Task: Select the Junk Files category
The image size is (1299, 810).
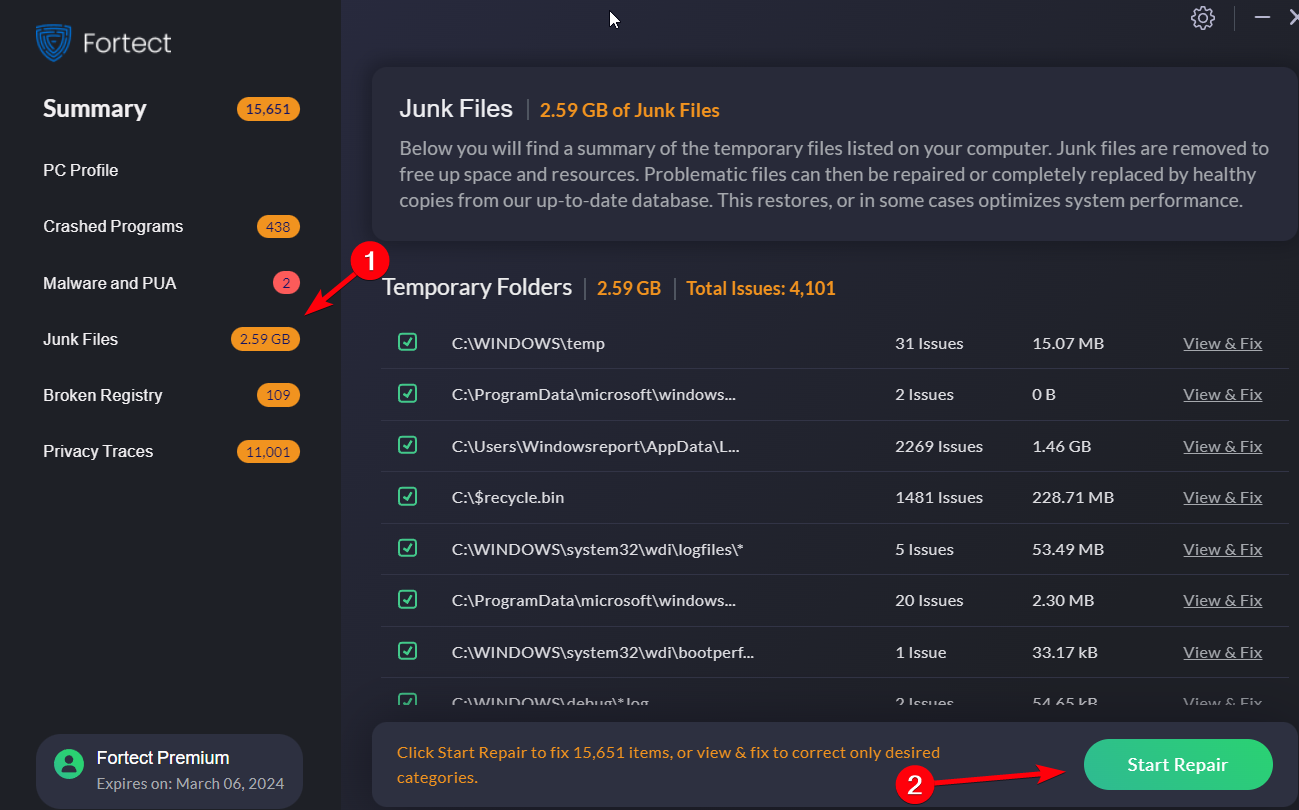Action: coord(81,339)
